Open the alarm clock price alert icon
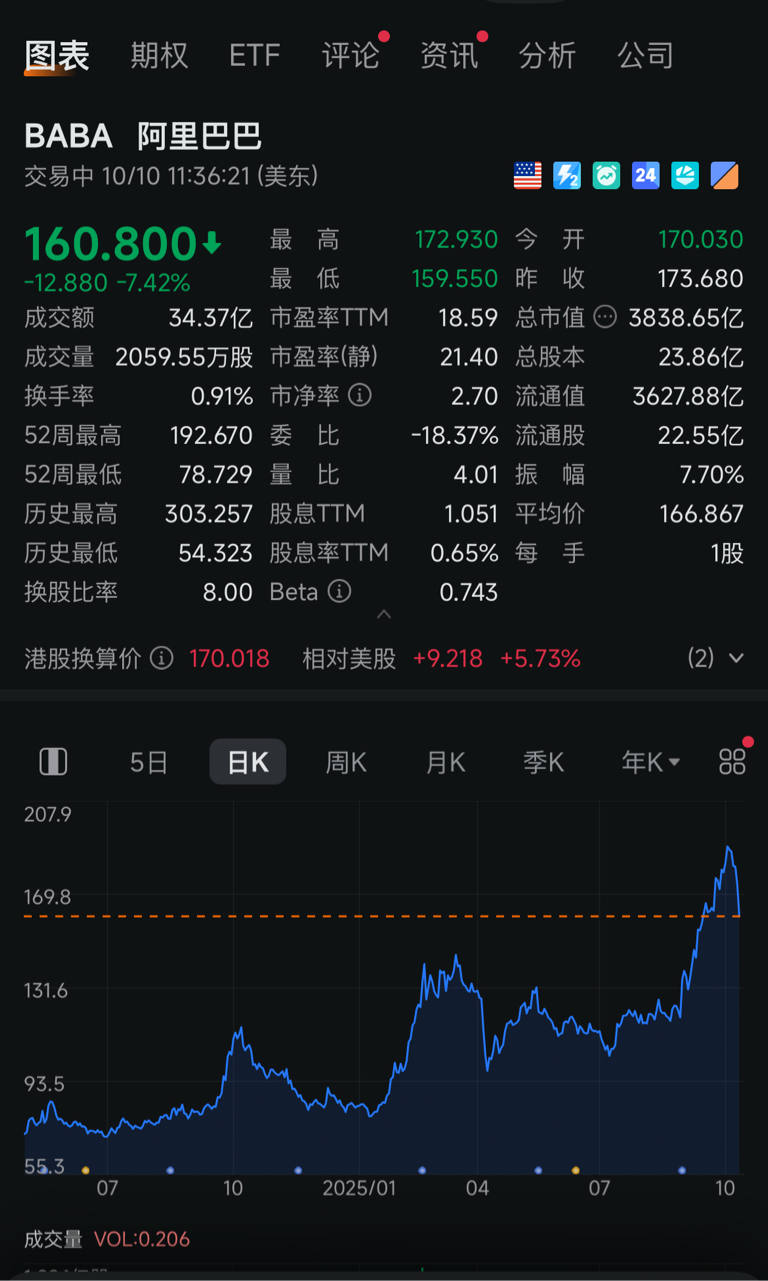 click(606, 176)
